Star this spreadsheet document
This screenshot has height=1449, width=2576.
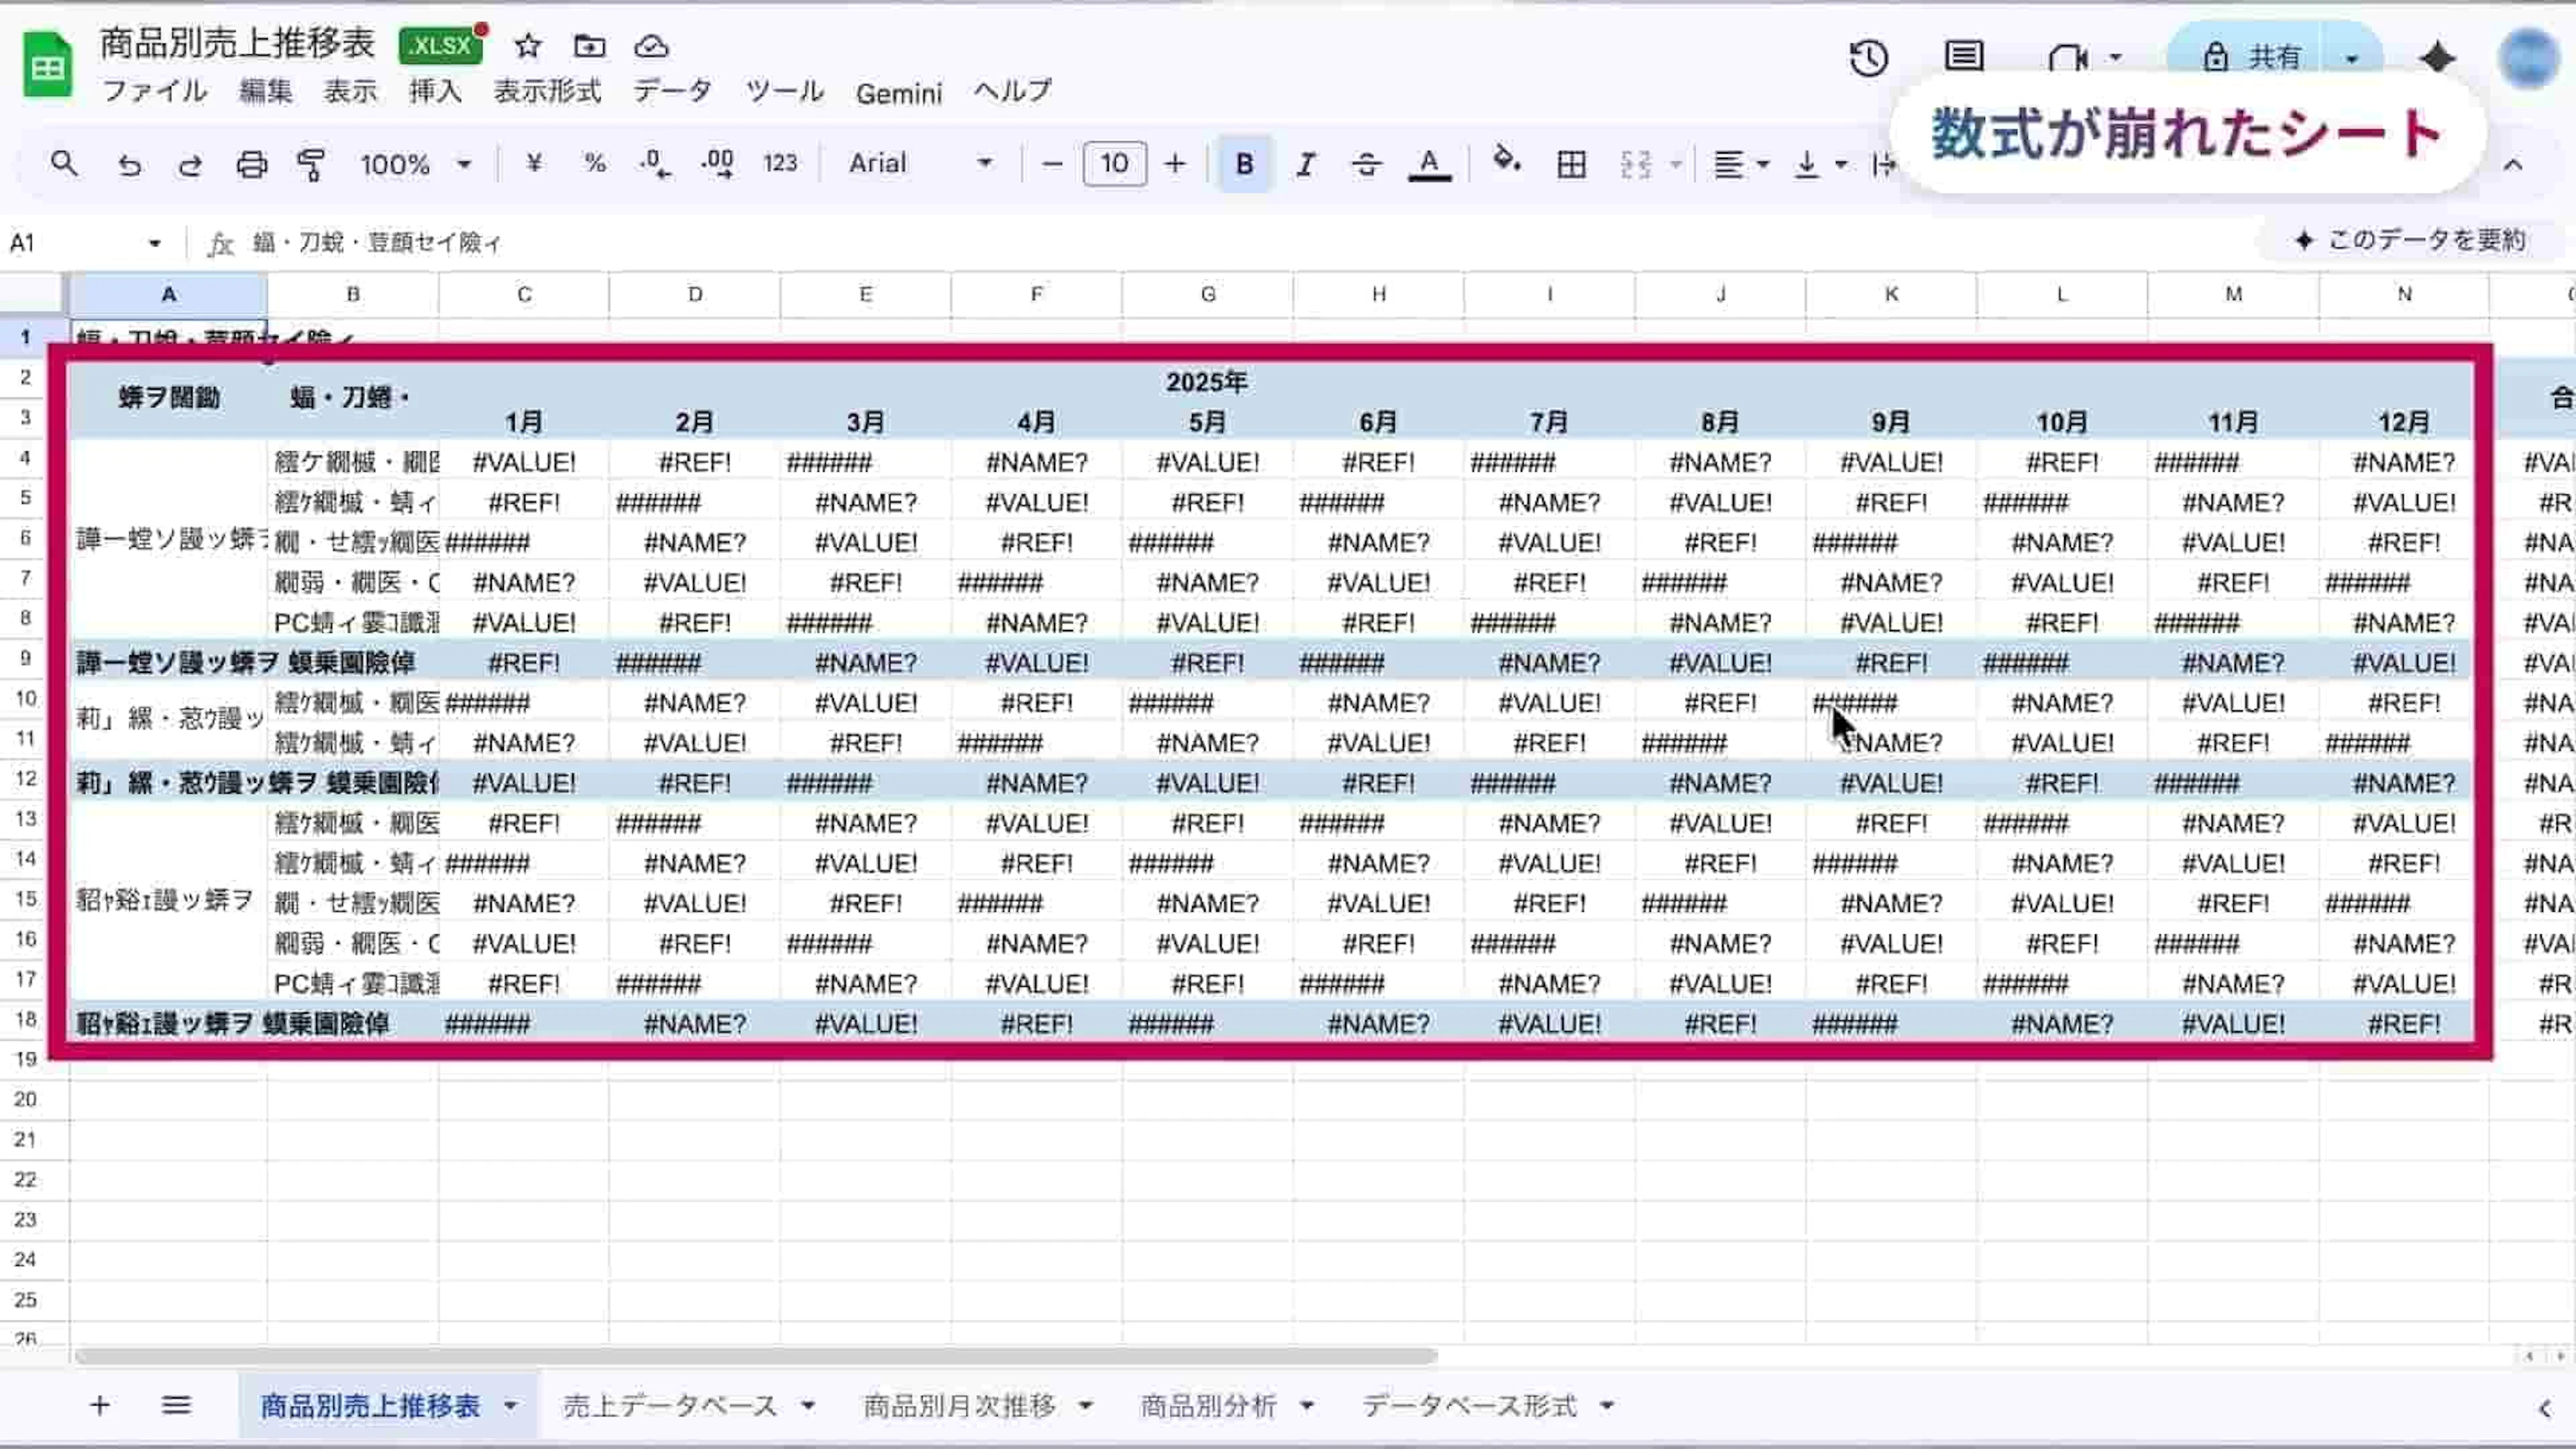click(x=527, y=46)
